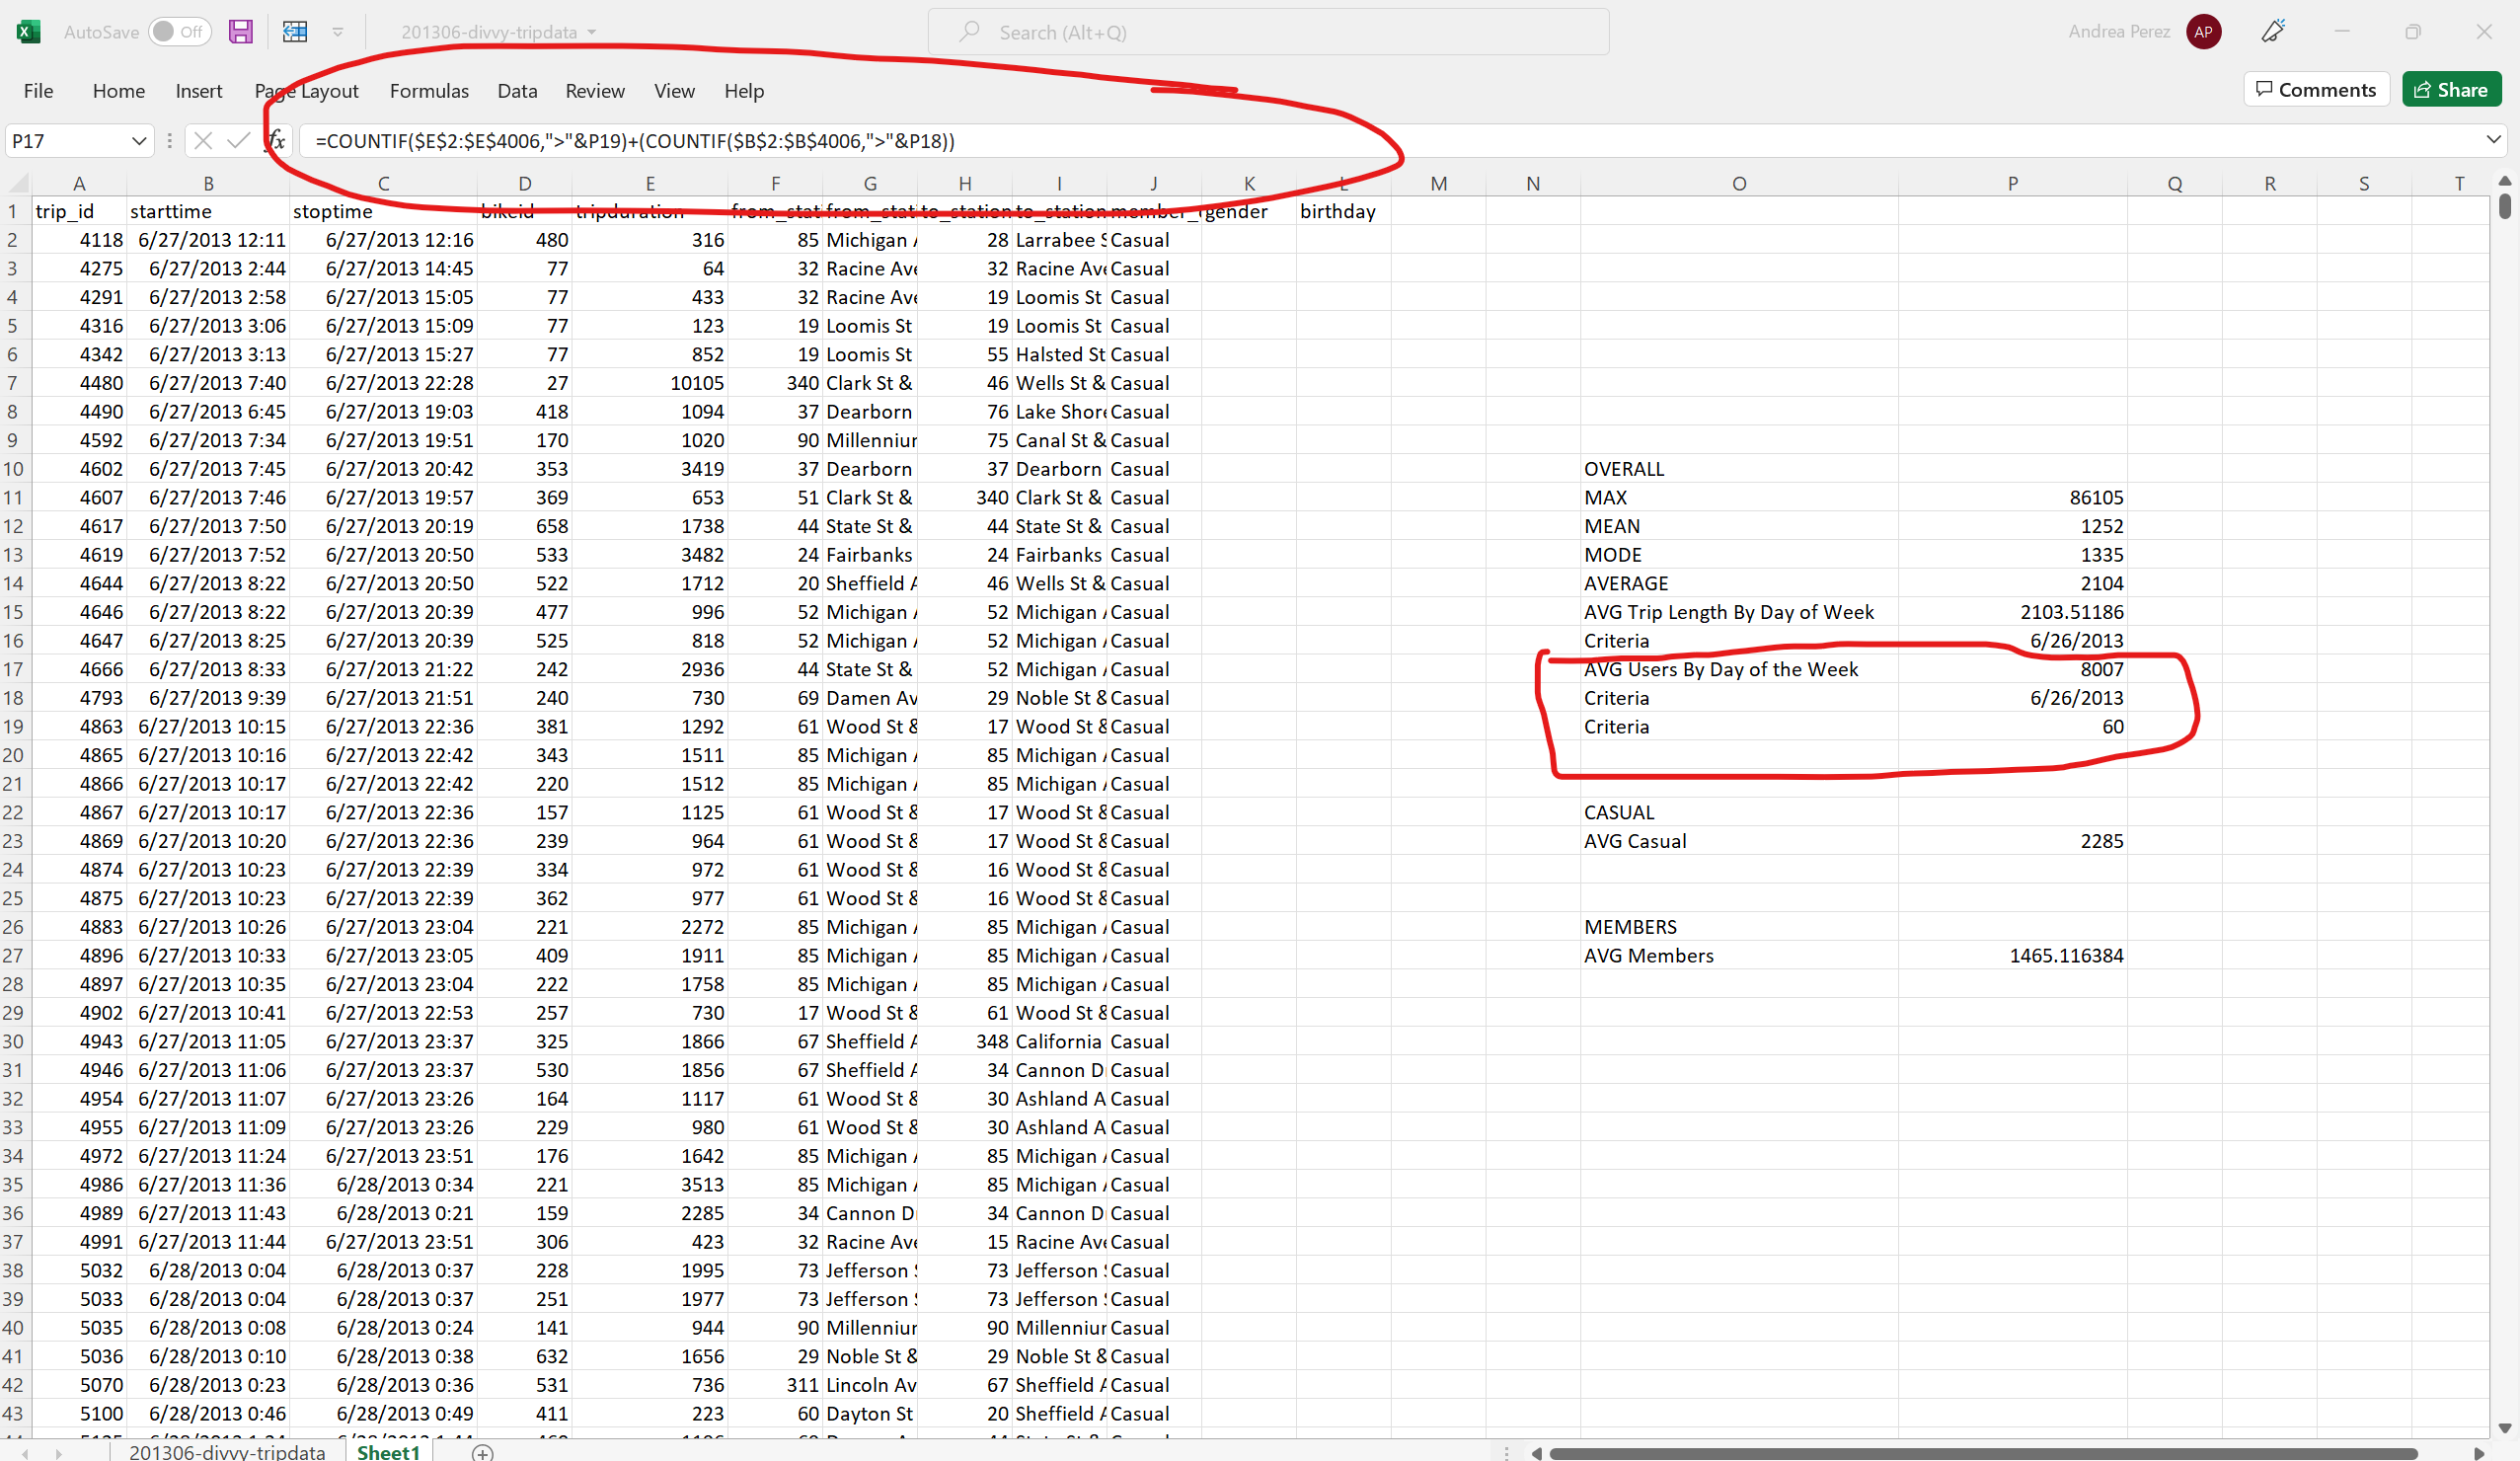Viewport: 2520px width, 1461px height.
Task: Click the Name Box showing P17
Action: click(66, 141)
